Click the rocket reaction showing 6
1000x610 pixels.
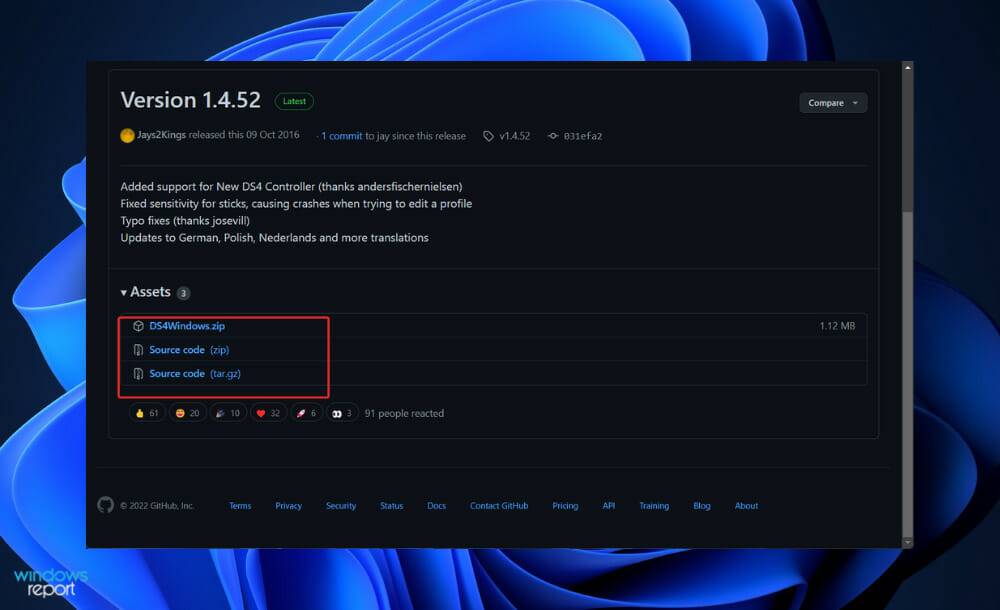pyautogui.click(x=307, y=413)
